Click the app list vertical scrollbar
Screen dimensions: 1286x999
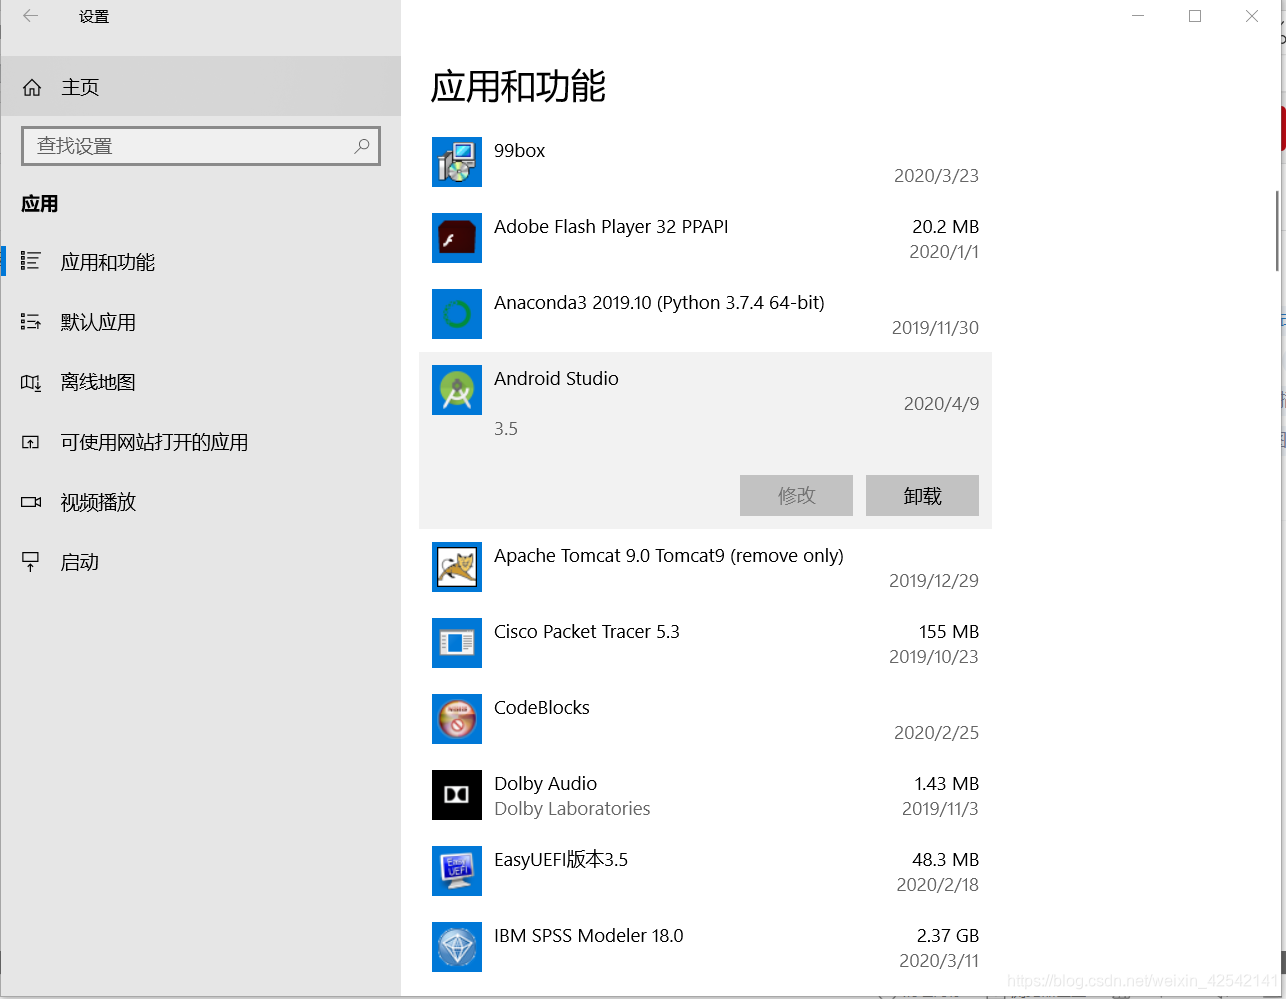point(1277,231)
